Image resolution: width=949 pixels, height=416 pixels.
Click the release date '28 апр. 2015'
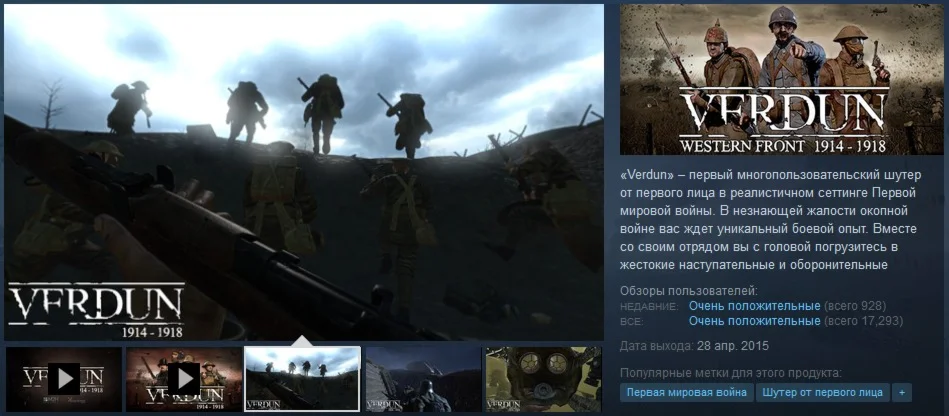tap(730, 346)
